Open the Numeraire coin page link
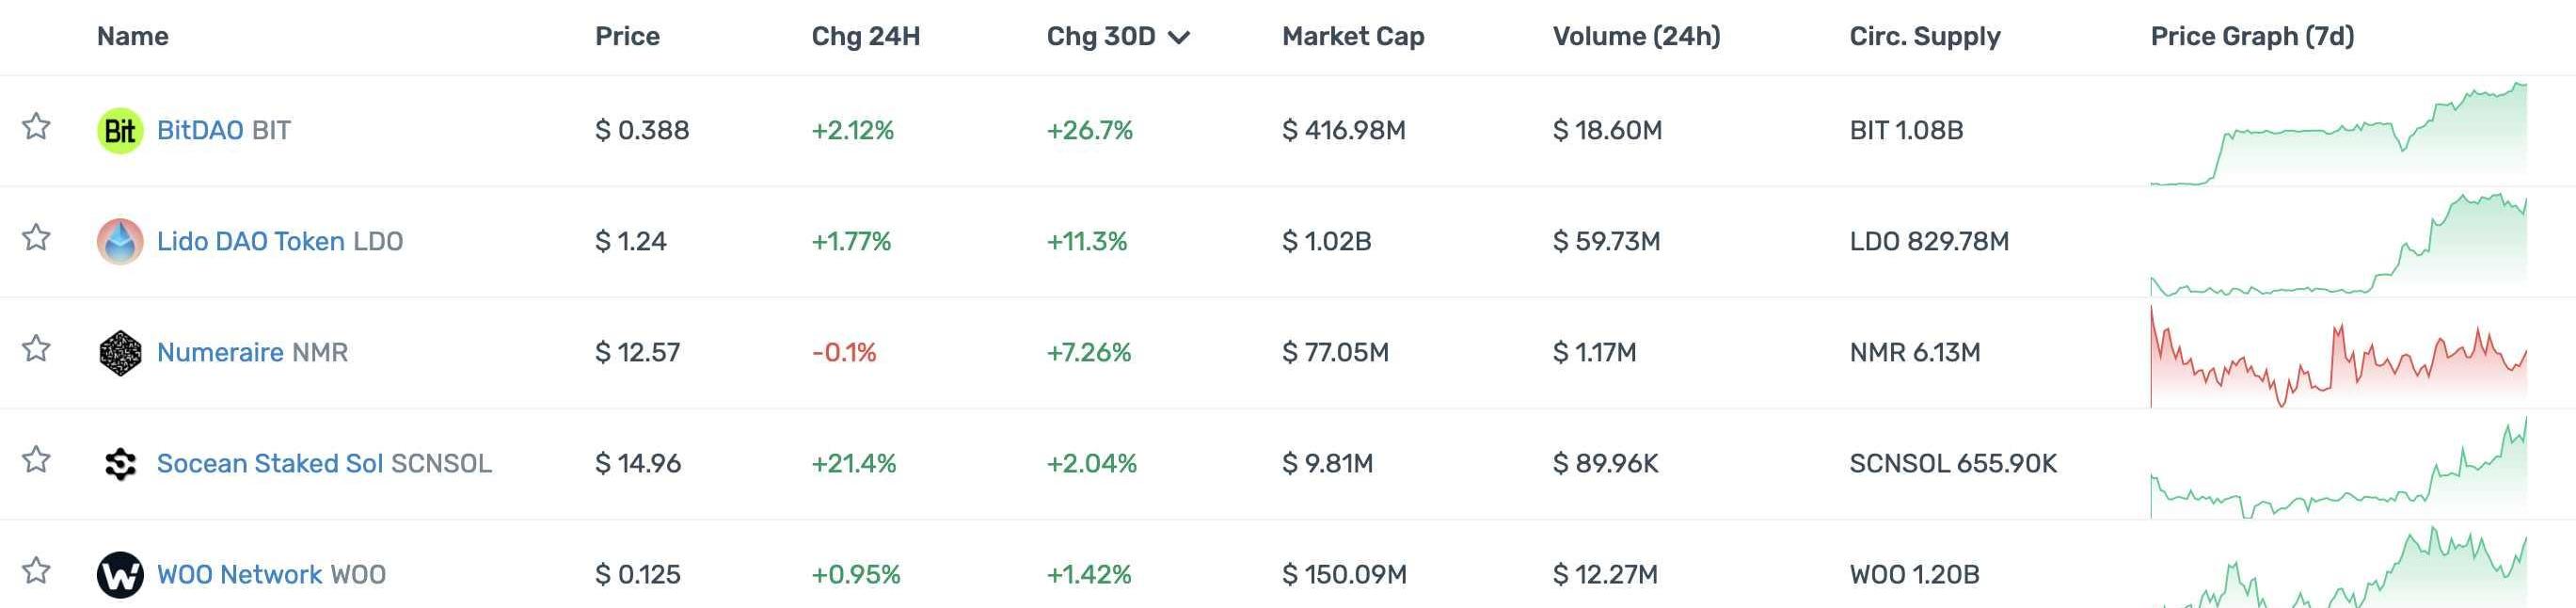 point(220,353)
